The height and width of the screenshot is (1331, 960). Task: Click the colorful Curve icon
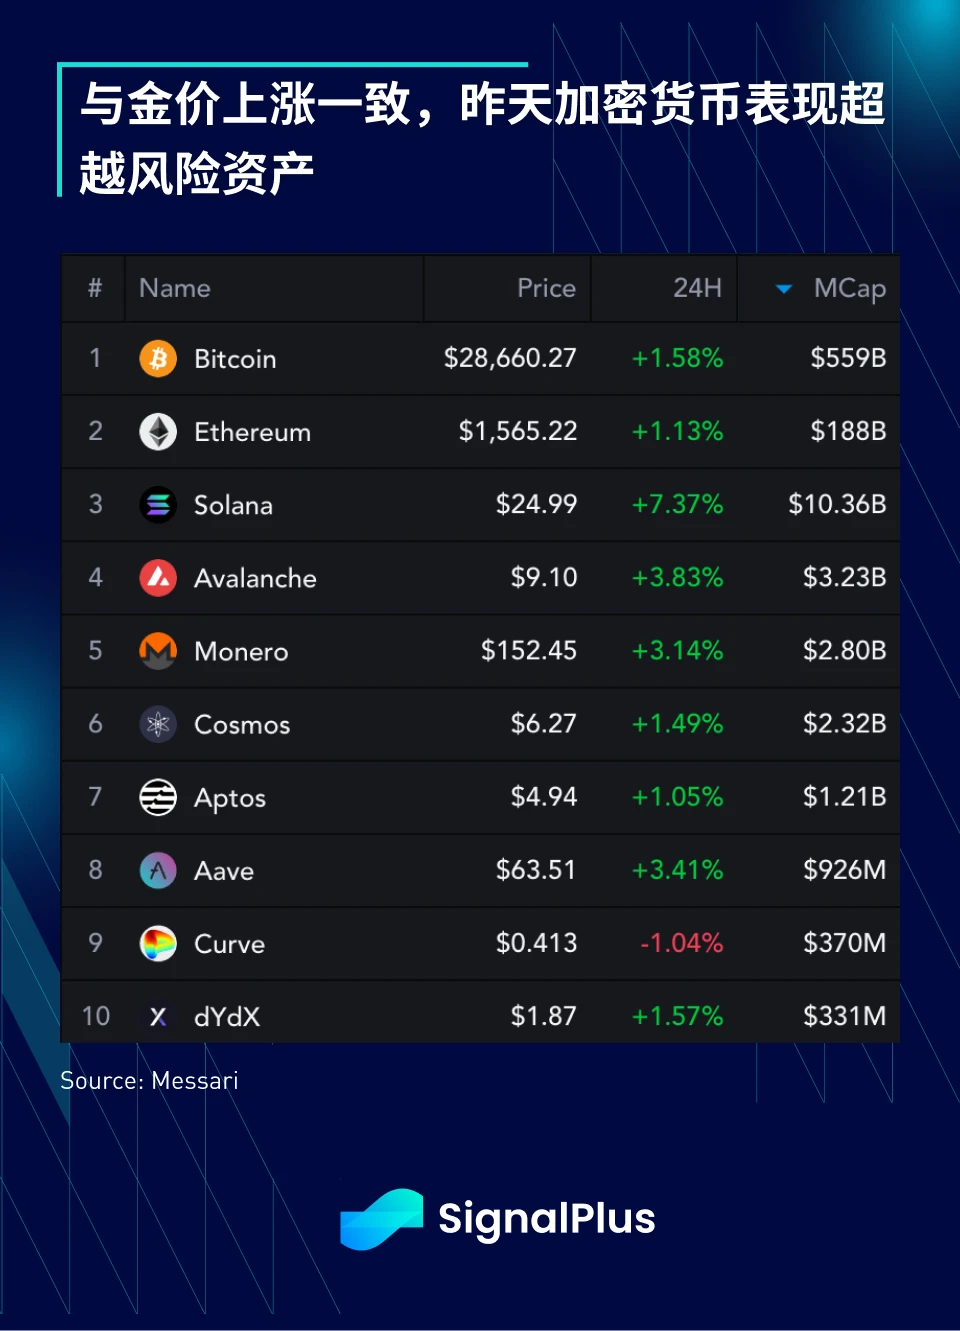[x=158, y=943]
